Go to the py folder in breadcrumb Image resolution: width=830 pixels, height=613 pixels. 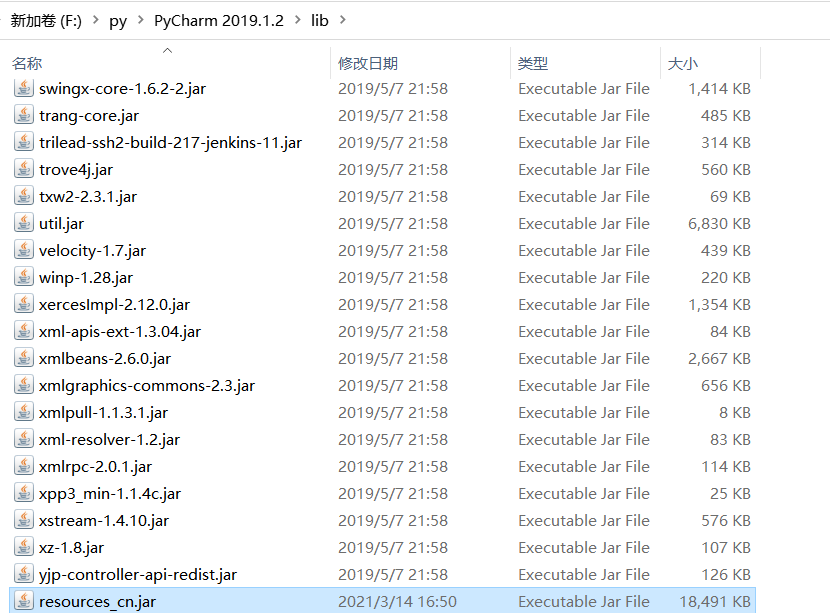click(118, 21)
